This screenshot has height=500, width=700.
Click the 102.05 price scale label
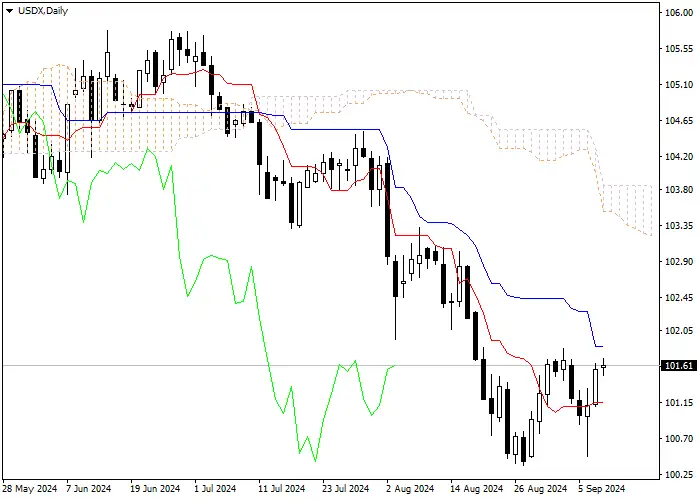[679, 331]
